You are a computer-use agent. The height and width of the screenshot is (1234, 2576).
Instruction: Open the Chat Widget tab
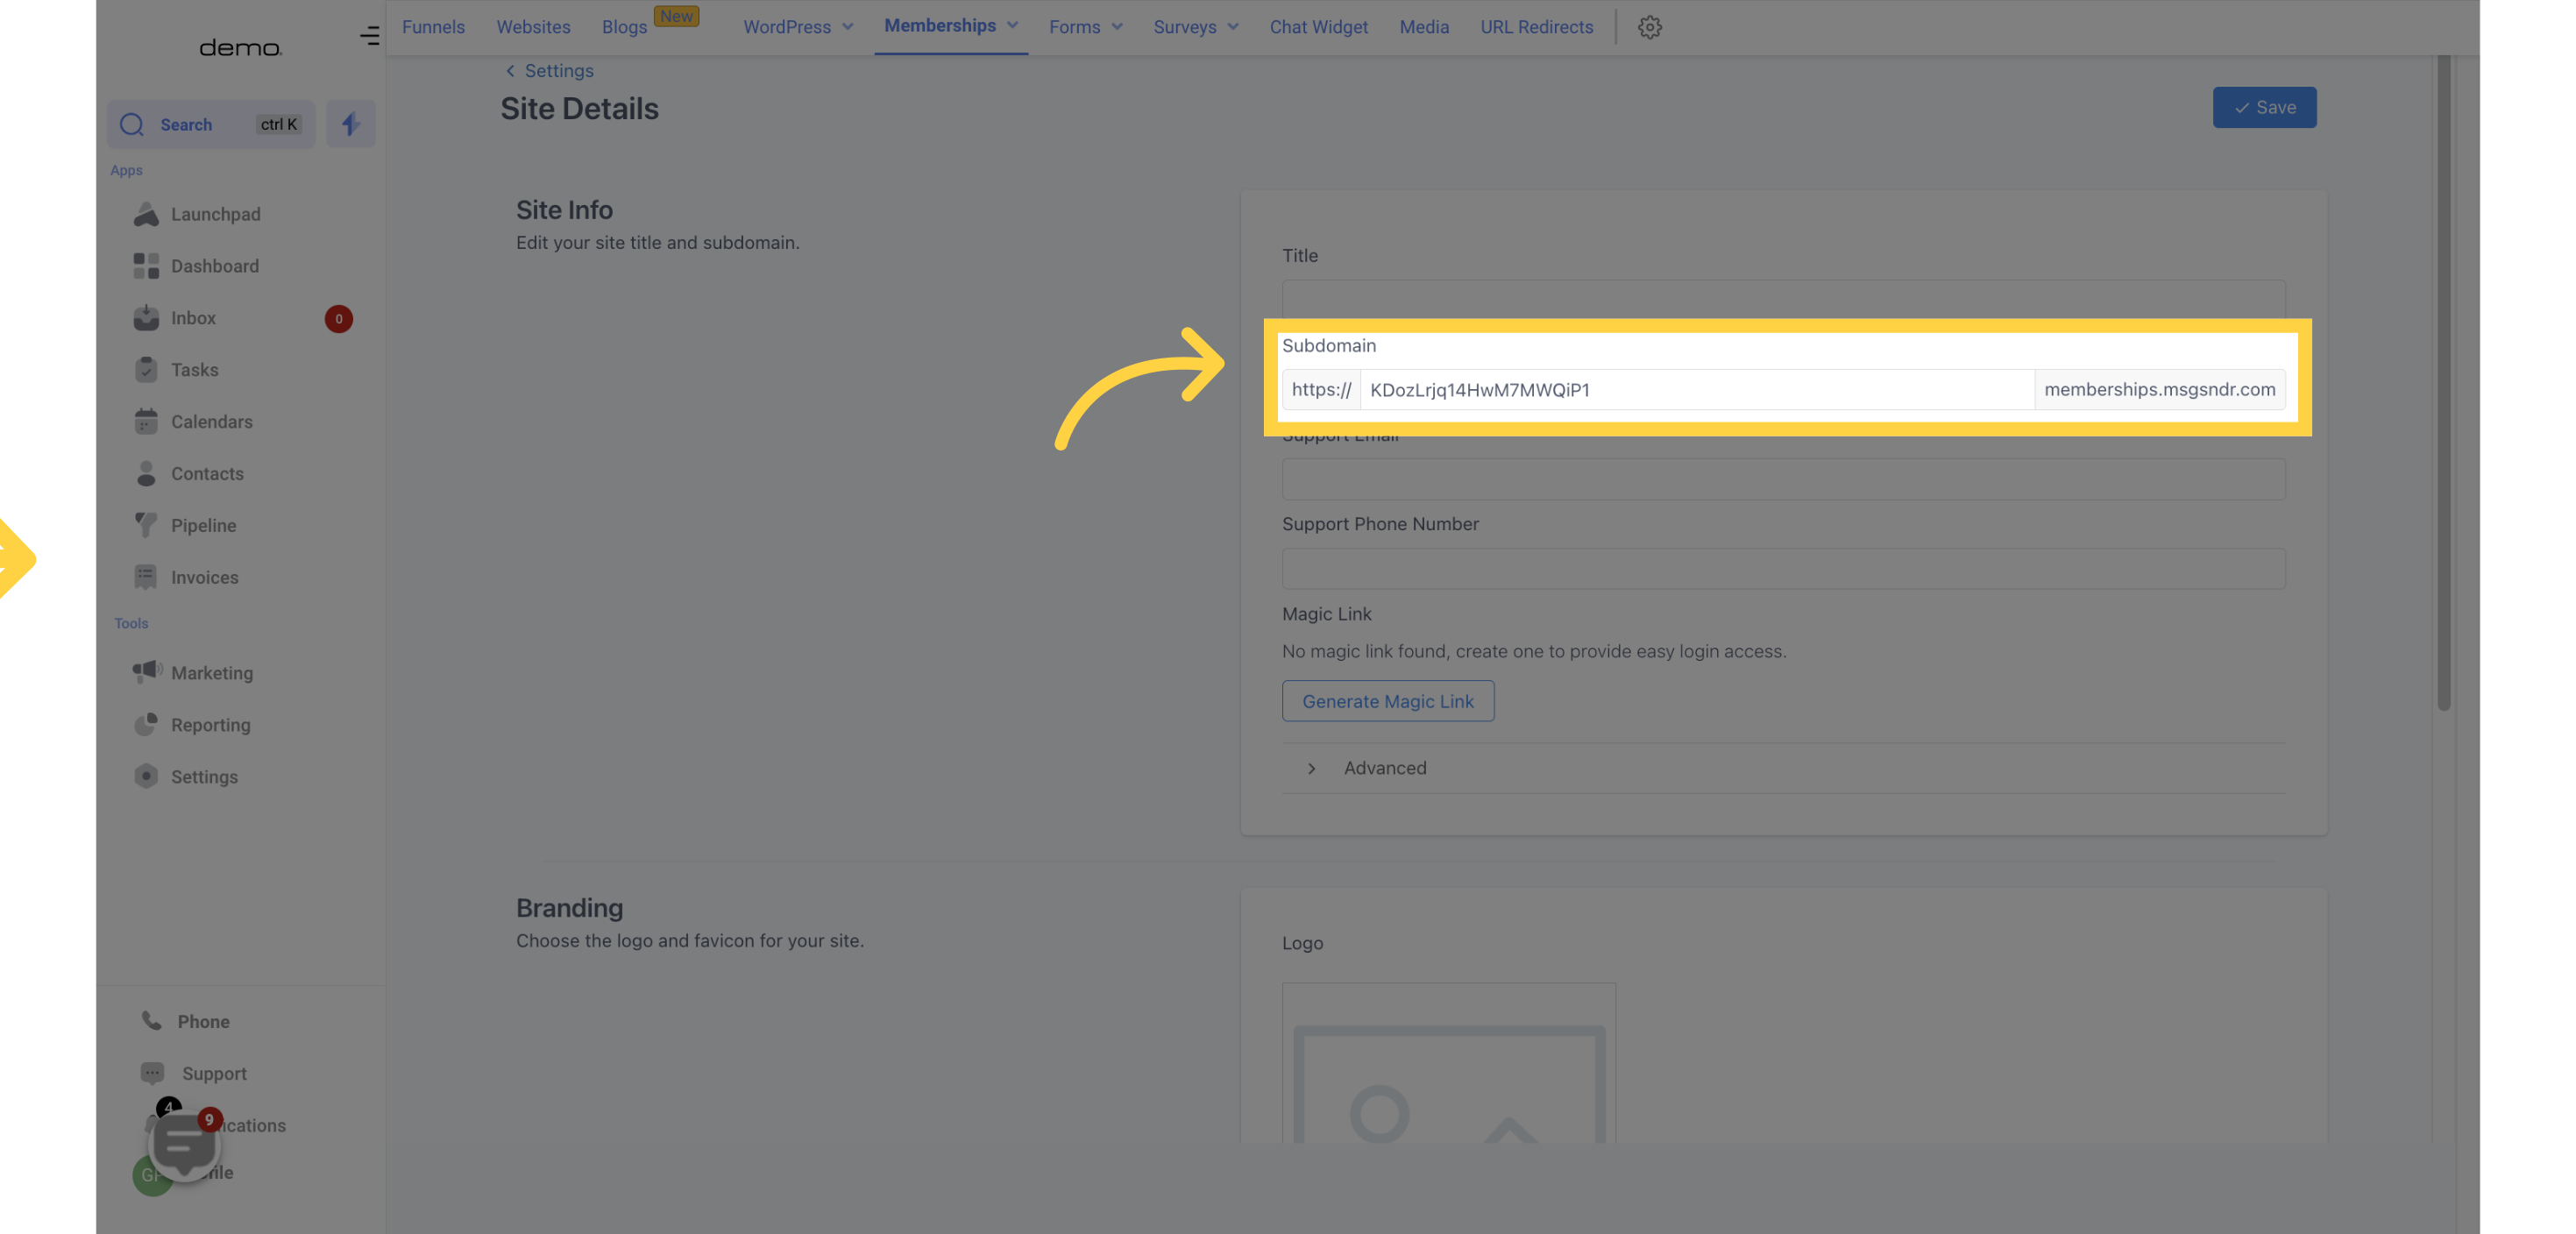pos(1319,27)
